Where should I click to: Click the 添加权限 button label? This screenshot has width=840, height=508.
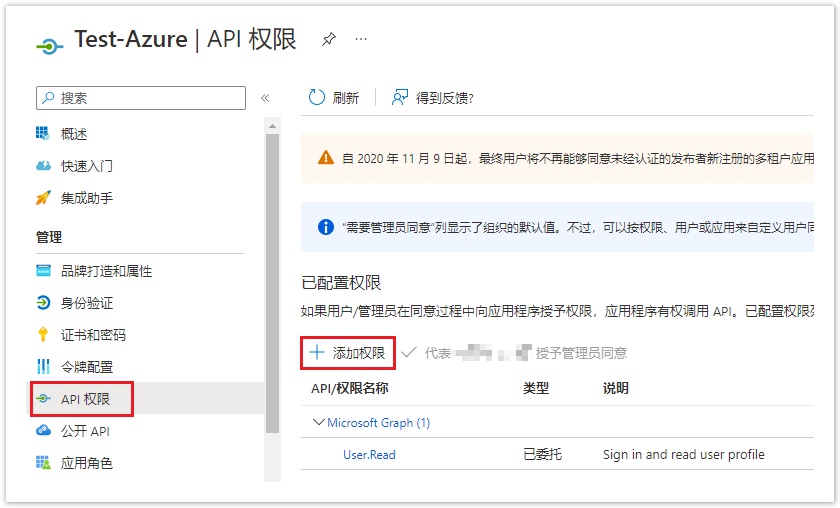pos(358,353)
